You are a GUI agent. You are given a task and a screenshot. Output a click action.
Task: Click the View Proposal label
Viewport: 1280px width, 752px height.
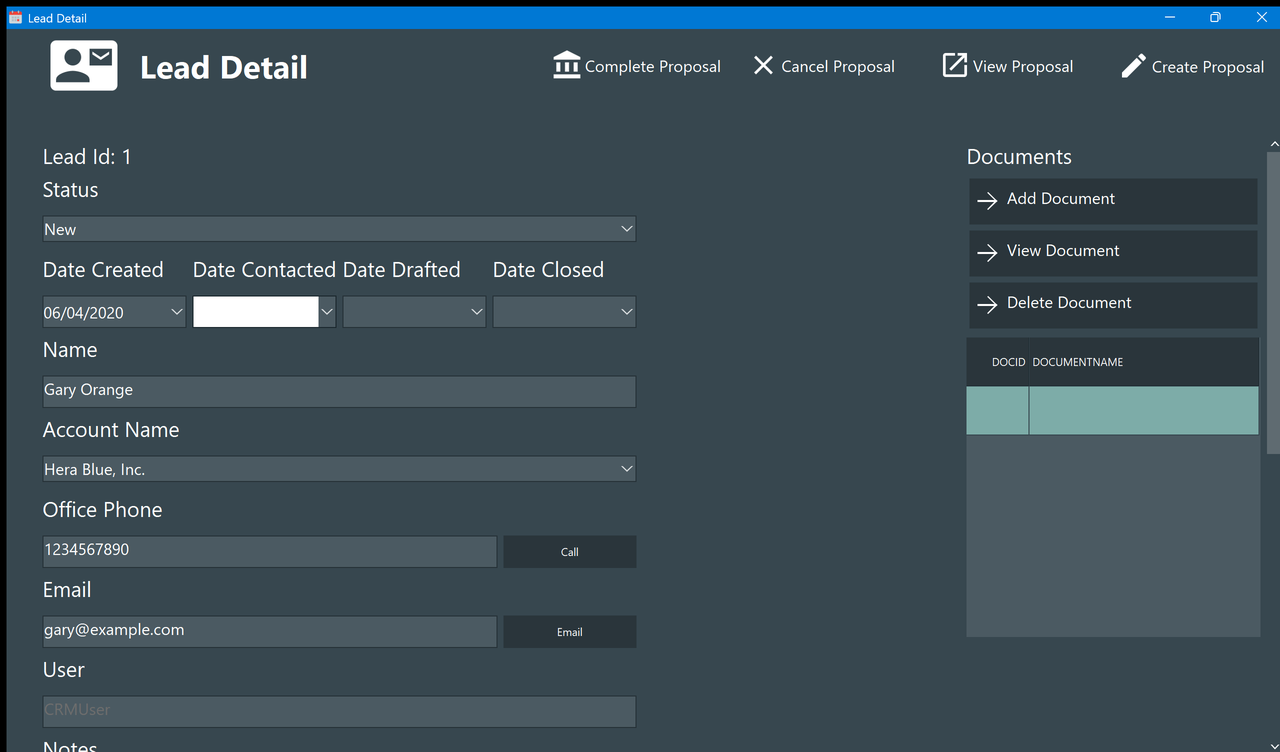(x=1023, y=66)
